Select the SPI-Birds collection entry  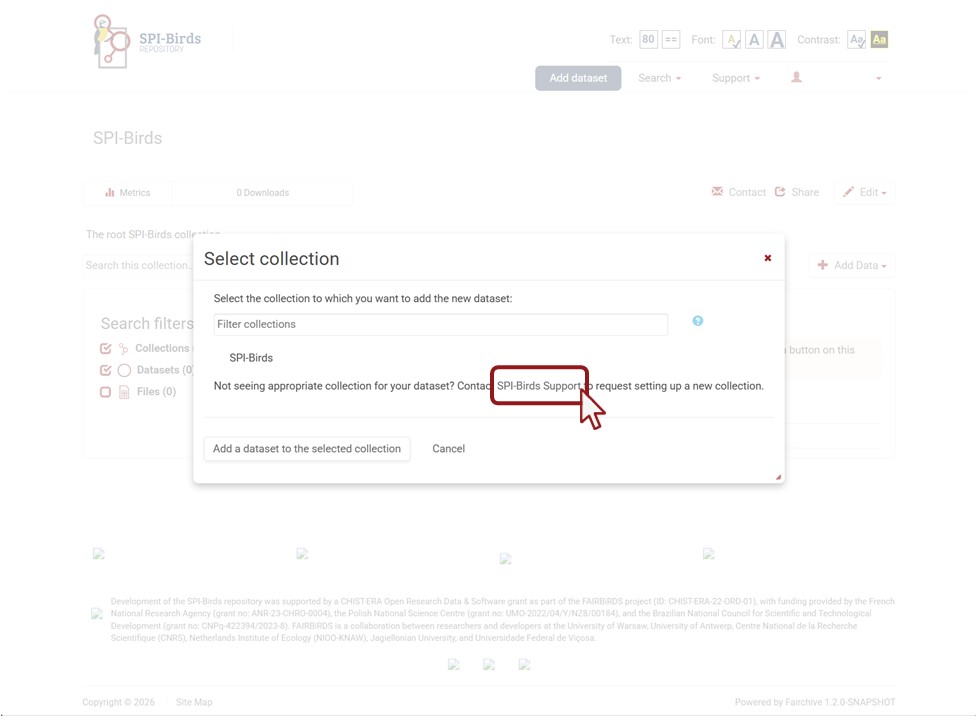(251, 358)
